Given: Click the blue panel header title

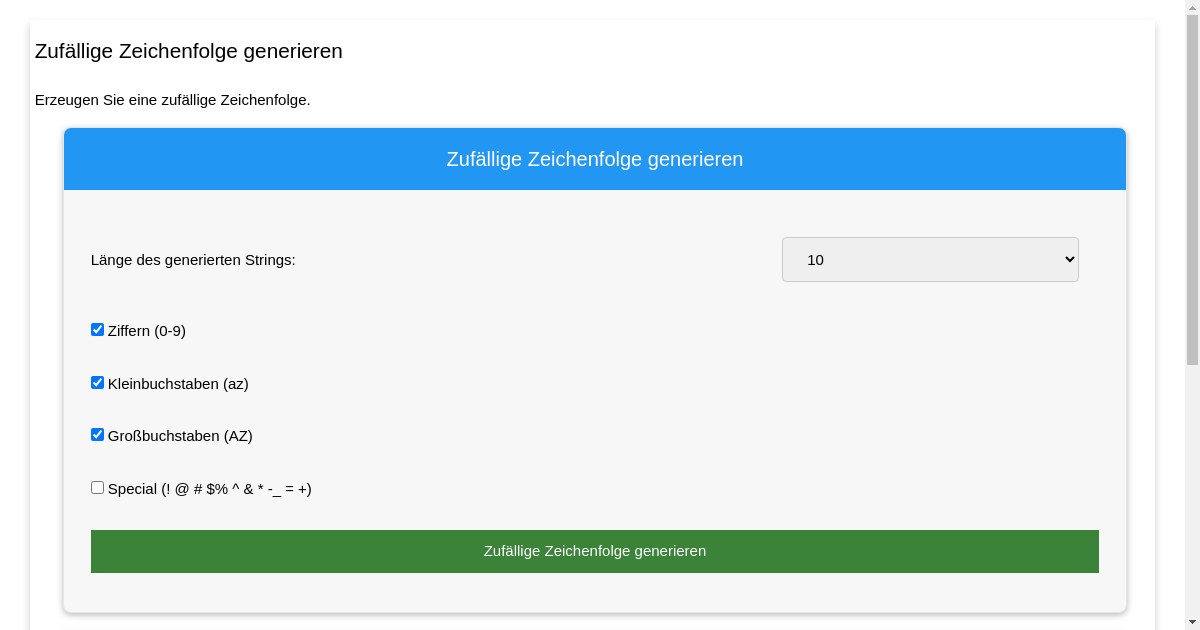Looking at the screenshot, I should coord(594,159).
